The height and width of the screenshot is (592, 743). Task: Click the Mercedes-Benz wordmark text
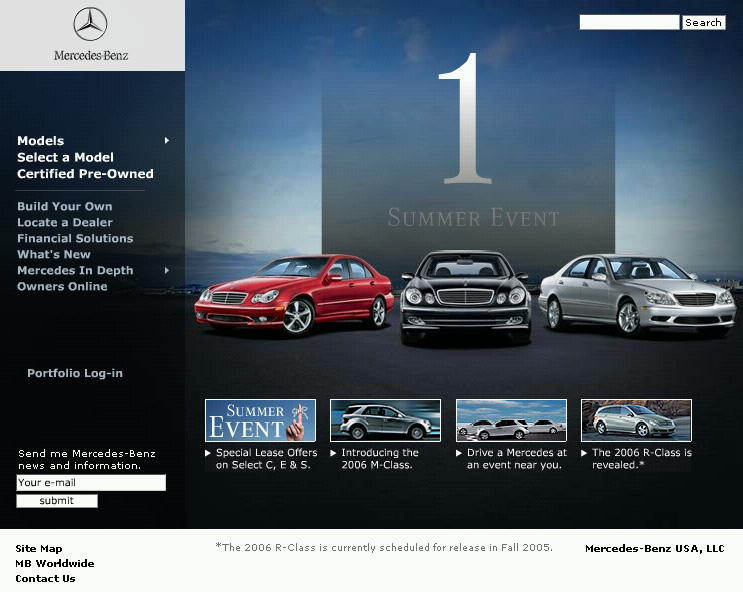pos(91,55)
